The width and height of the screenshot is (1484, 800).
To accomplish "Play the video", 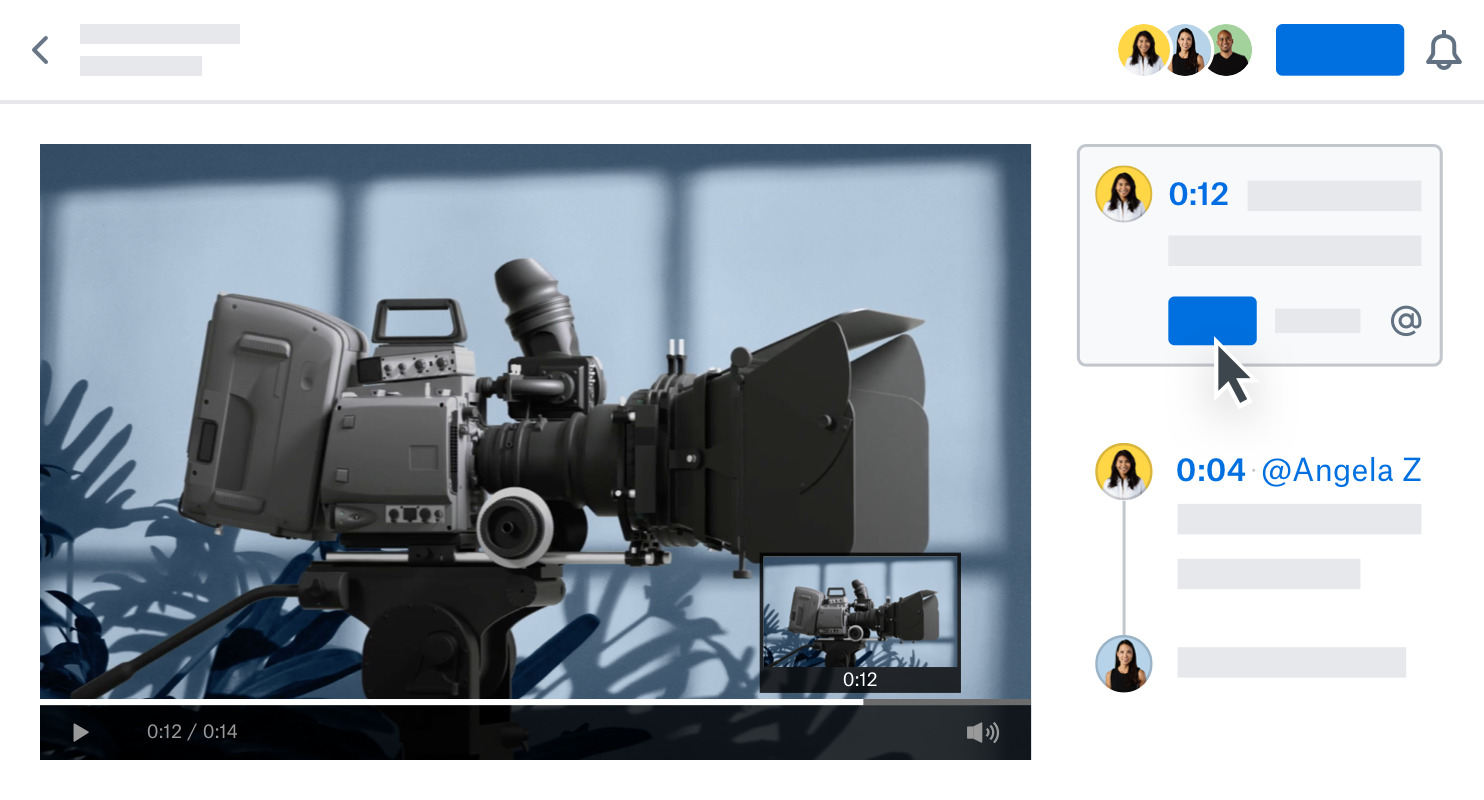I will coord(80,733).
